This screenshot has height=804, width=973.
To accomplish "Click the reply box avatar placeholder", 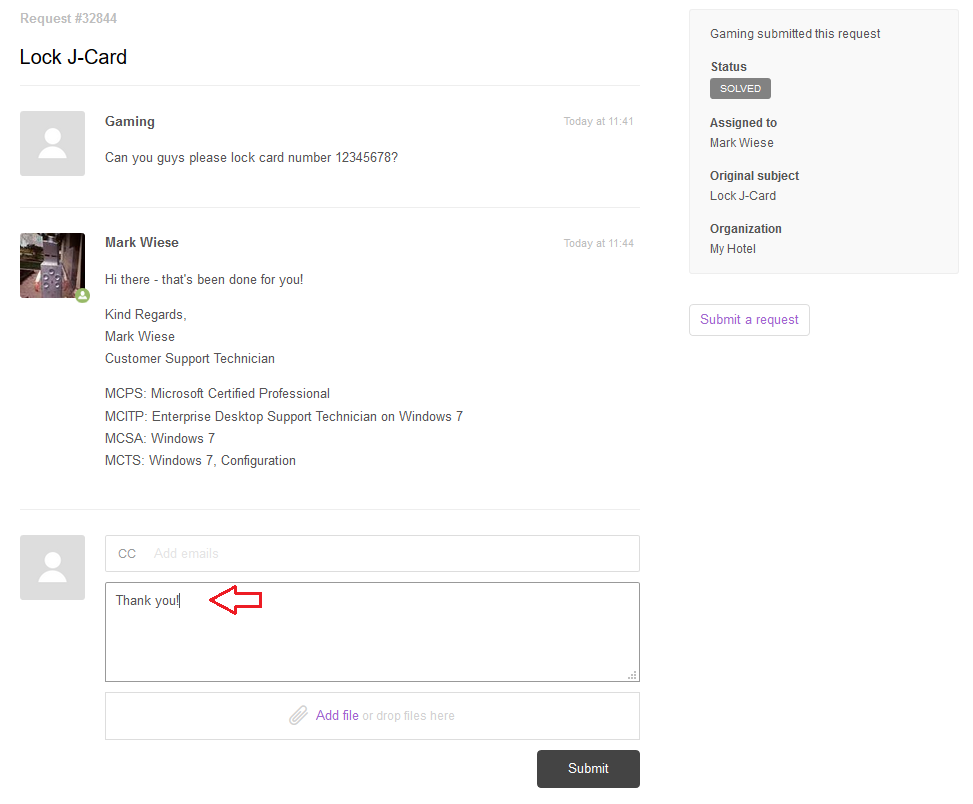I will point(52,568).
